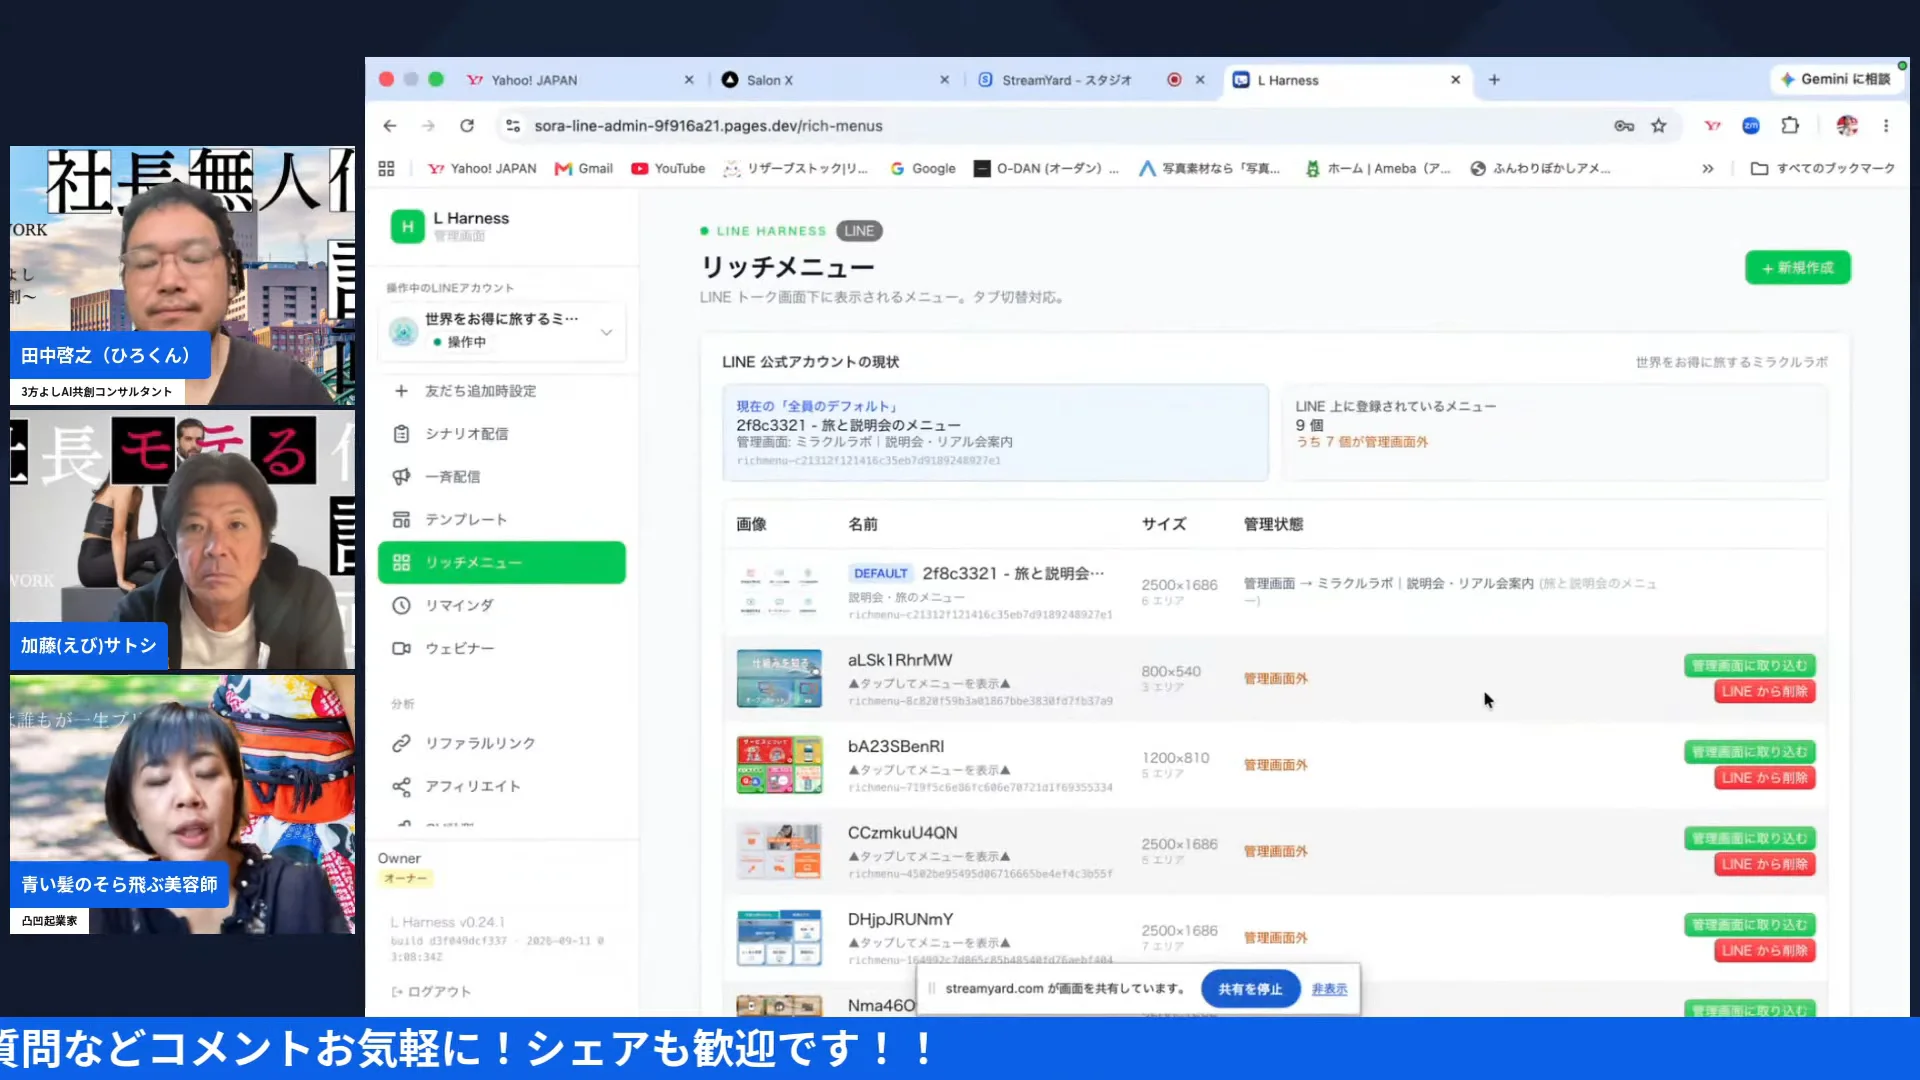Import aLSk1RhrMW menu into 管理画面

pyautogui.click(x=1750, y=666)
